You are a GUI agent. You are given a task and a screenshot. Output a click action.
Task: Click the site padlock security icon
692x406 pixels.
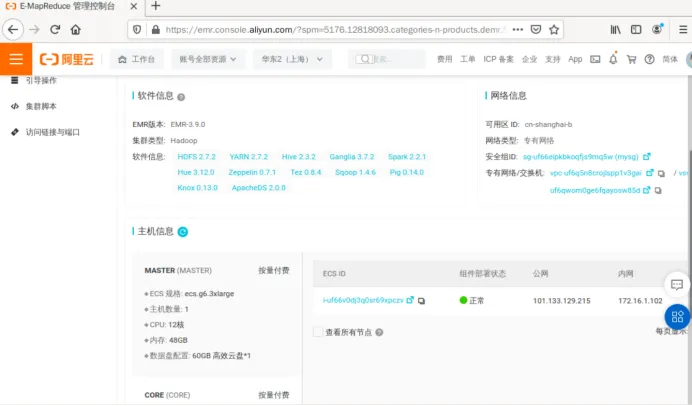tap(155, 30)
